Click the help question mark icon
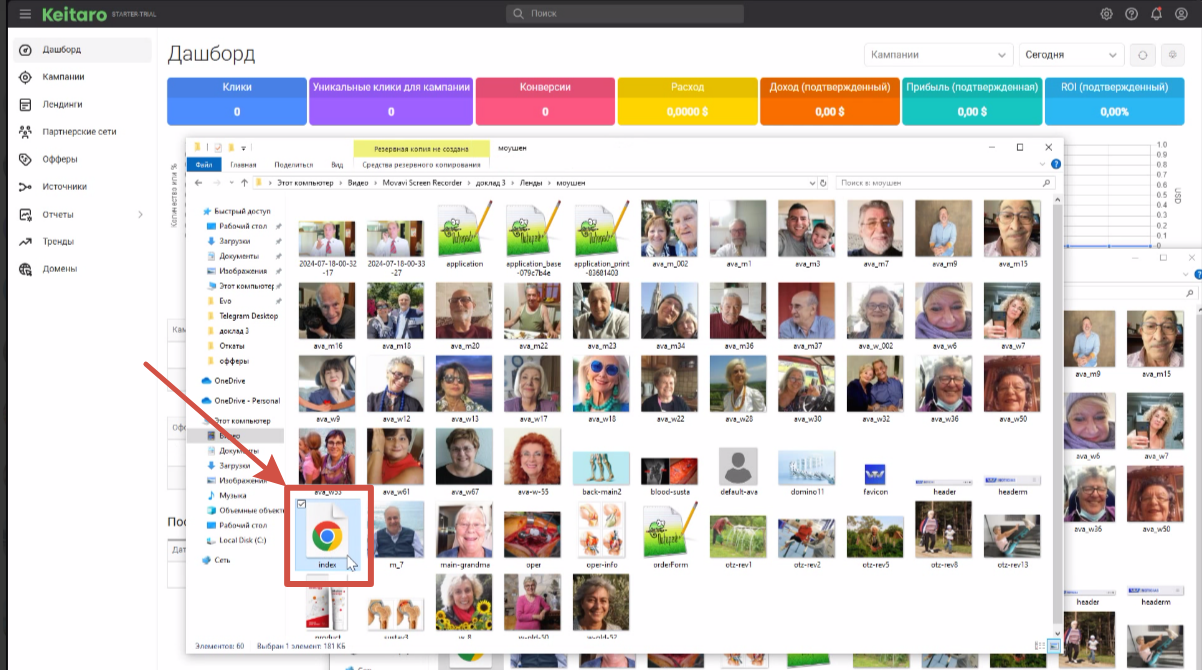The image size is (1202, 670). click(1131, 14)
